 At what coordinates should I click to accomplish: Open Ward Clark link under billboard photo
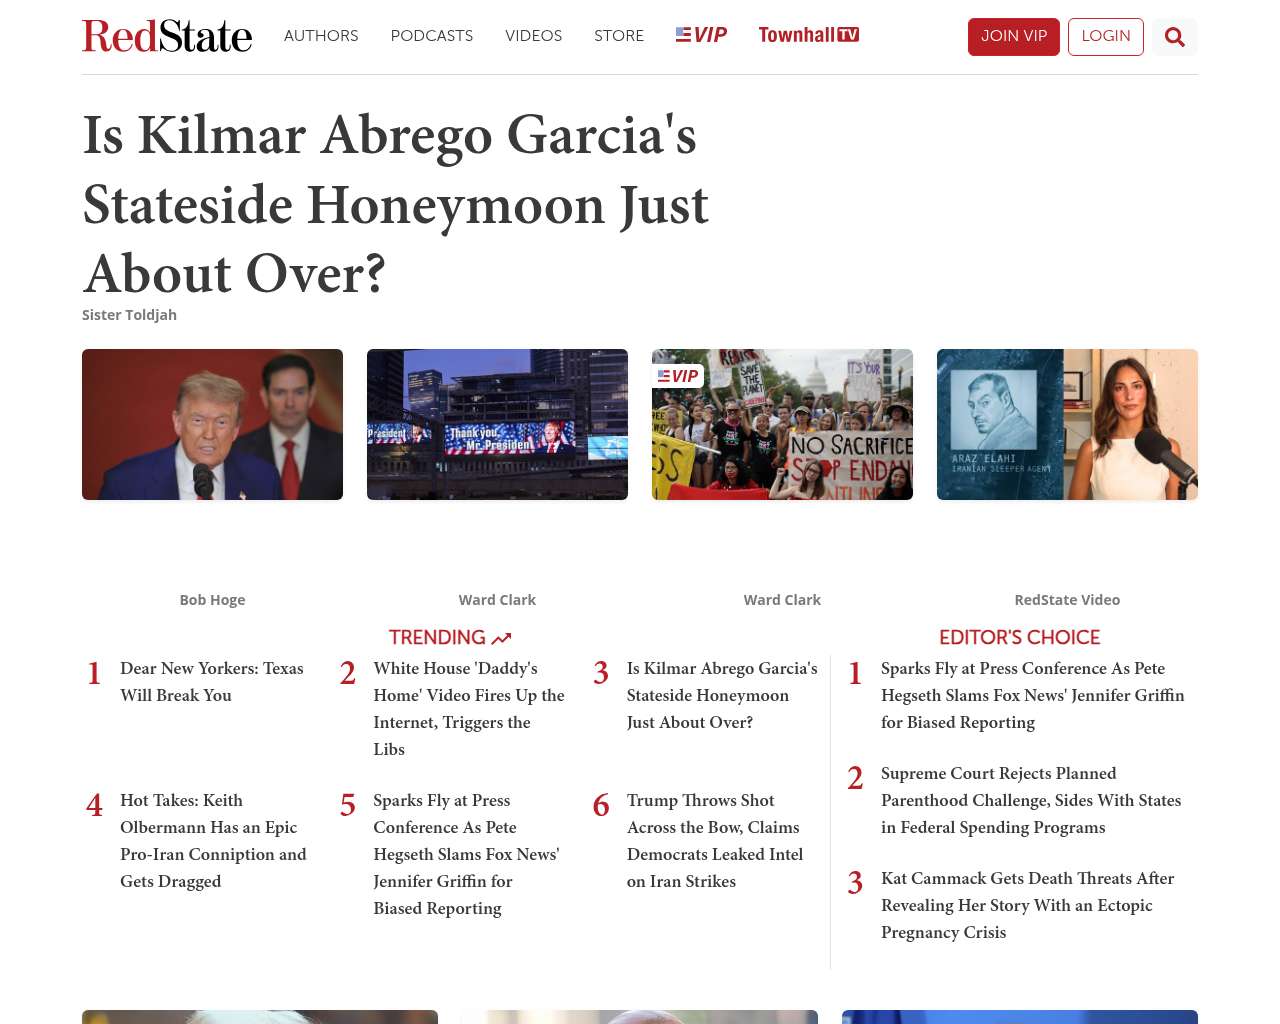pos(497,600)
